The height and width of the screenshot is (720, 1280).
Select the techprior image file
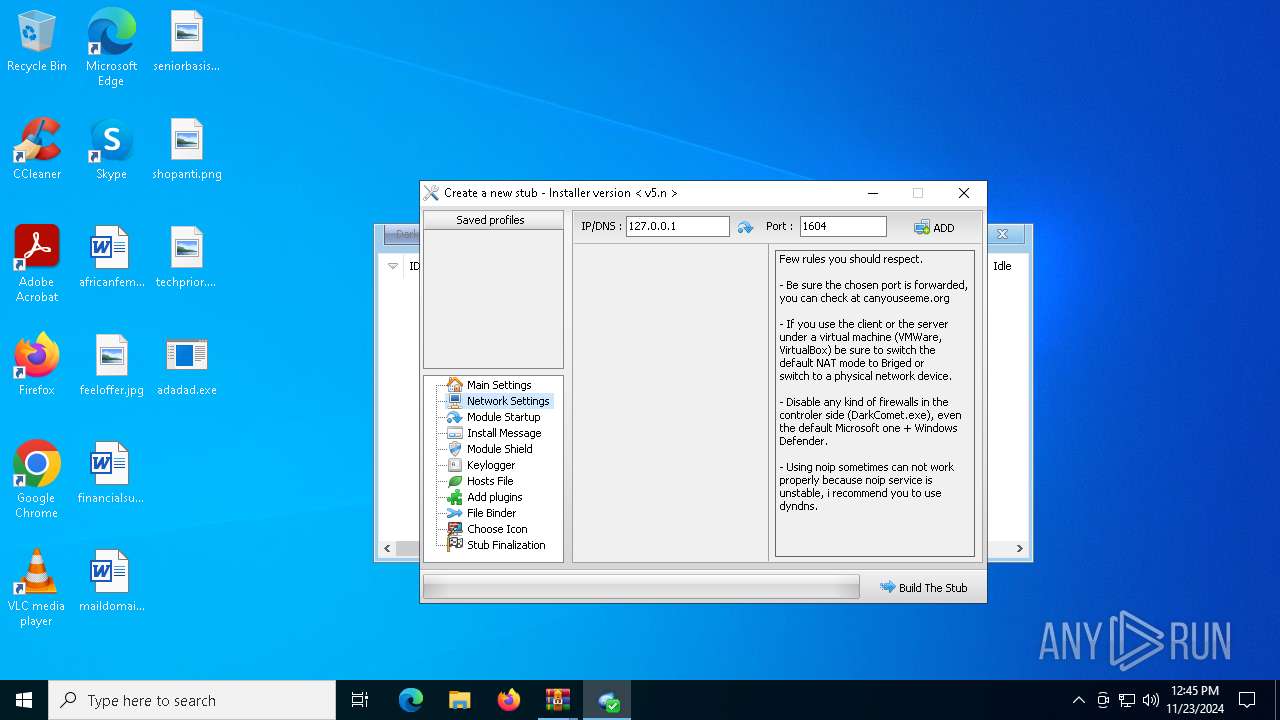tap(187, 257)
